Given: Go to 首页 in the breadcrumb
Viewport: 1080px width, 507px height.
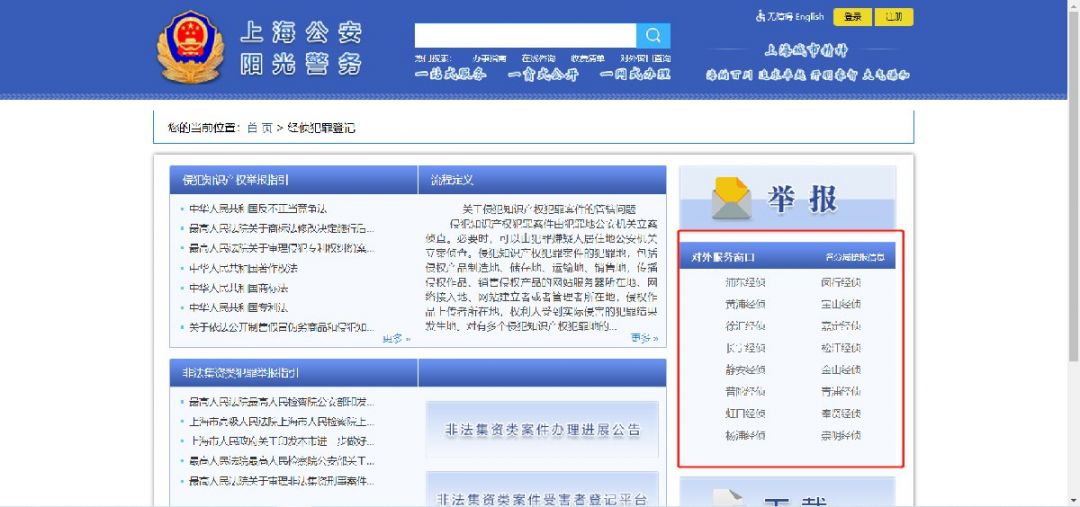Looking at the screenshot, I should (259, 128).
